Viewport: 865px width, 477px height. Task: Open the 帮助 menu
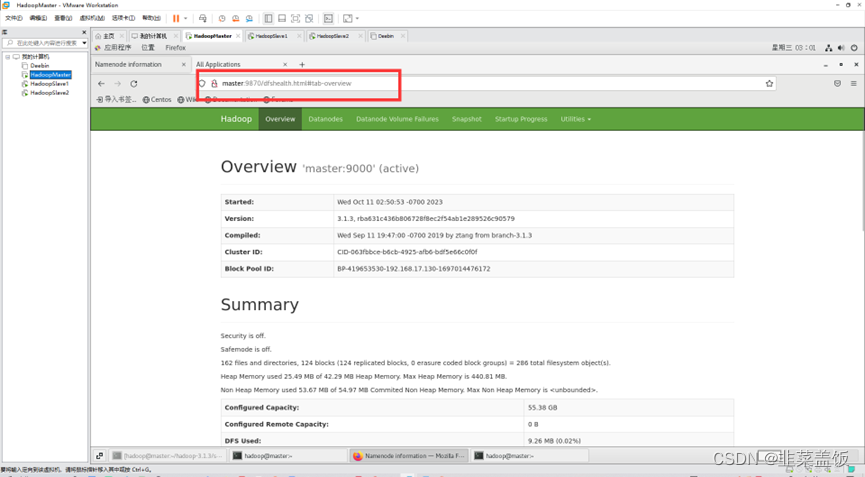coord(151,18)
